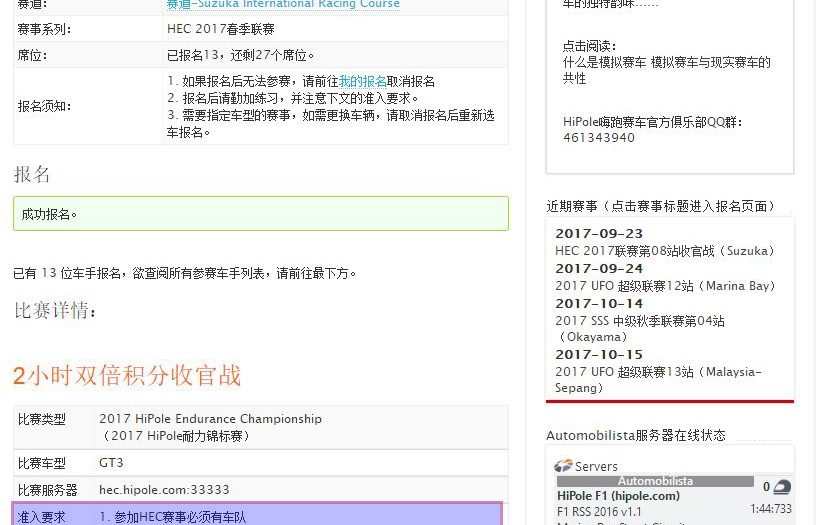
Task: Select date 2017-10-15 in recent events
Action: [x=599, y=354]
